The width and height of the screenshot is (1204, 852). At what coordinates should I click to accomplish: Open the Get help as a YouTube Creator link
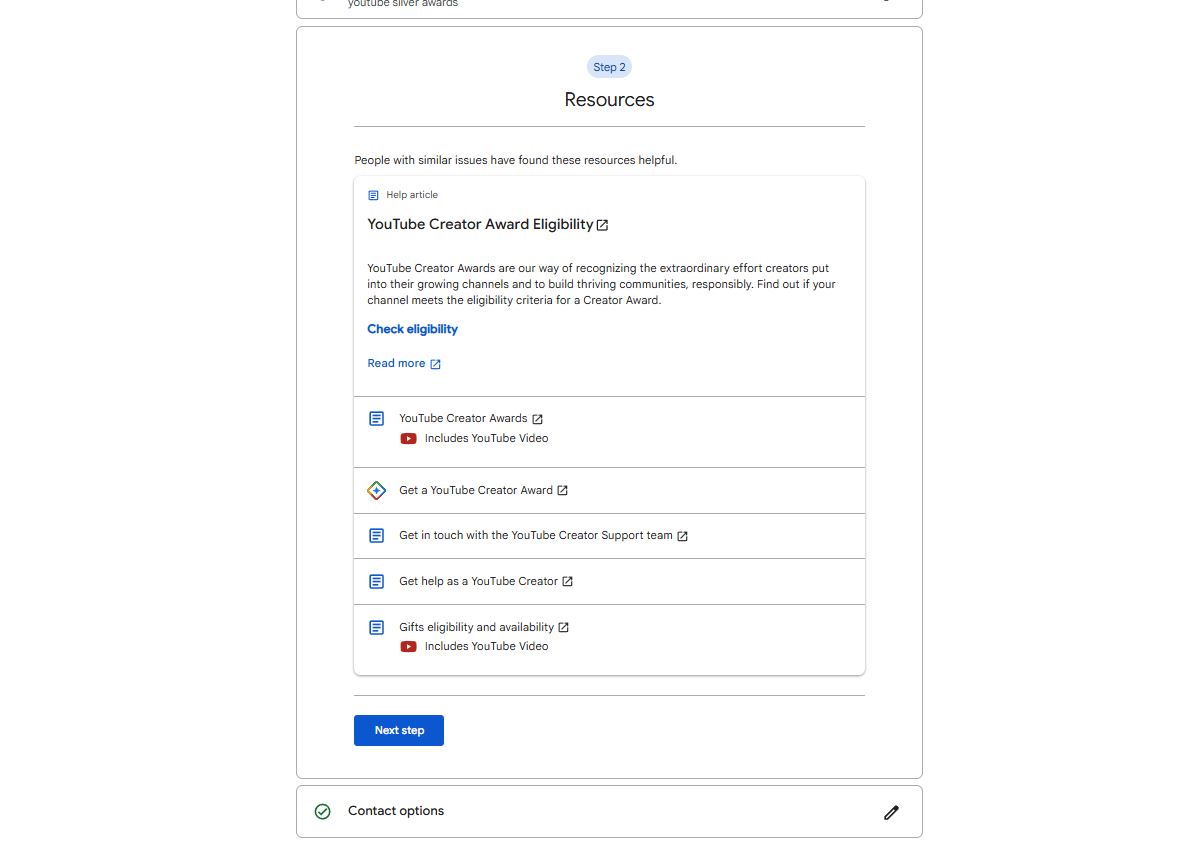click(478, 581)
